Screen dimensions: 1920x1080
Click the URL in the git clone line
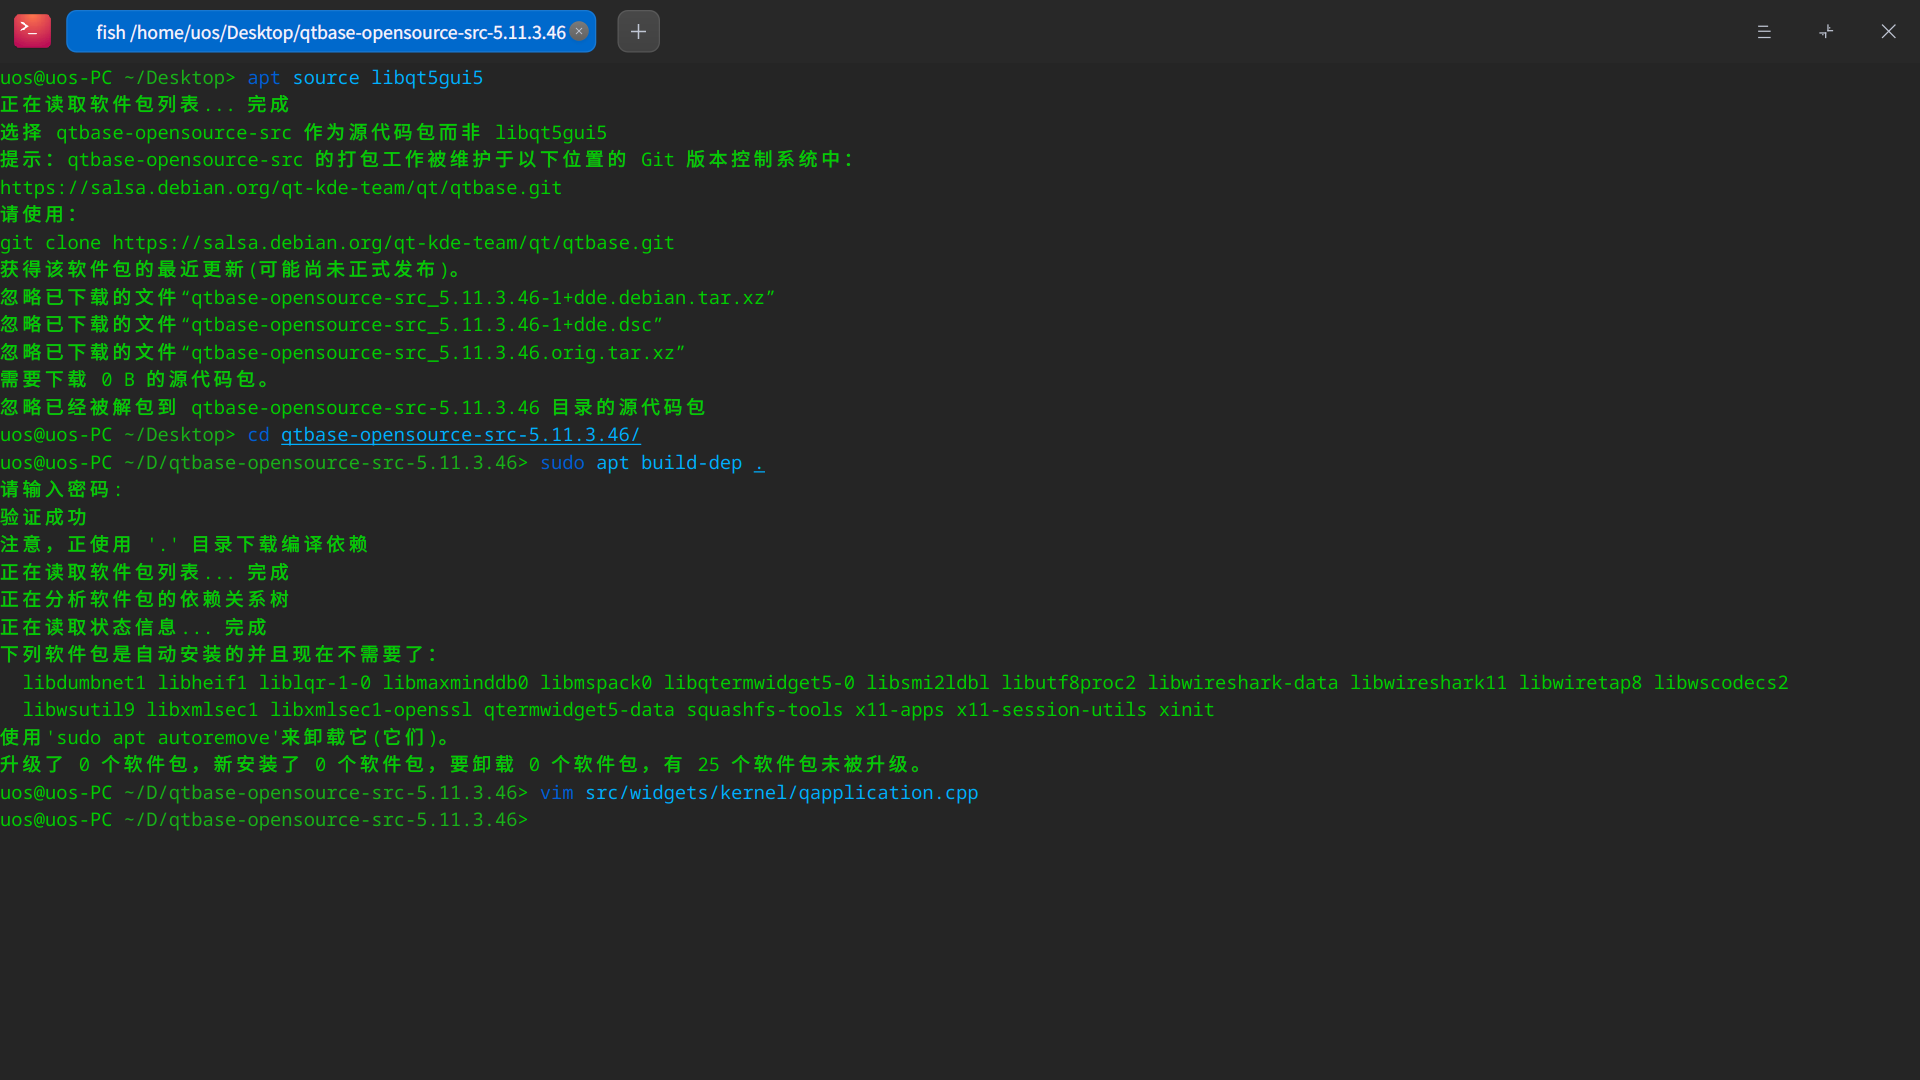(393, 243)
